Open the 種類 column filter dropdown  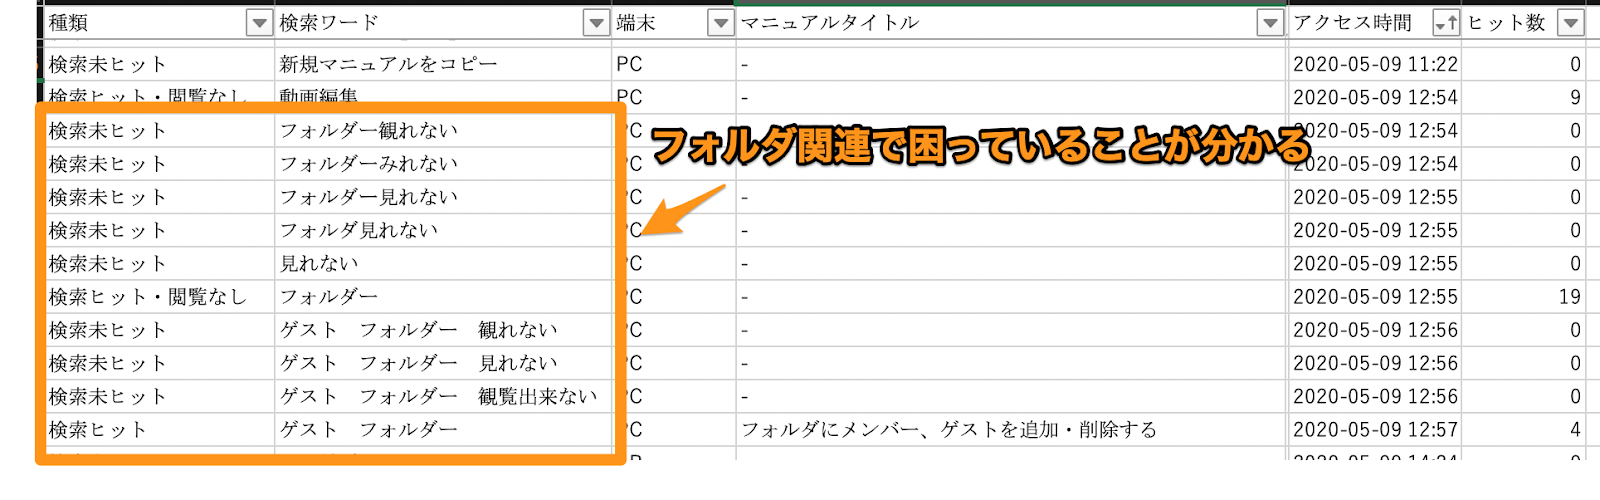coord(259,23)
